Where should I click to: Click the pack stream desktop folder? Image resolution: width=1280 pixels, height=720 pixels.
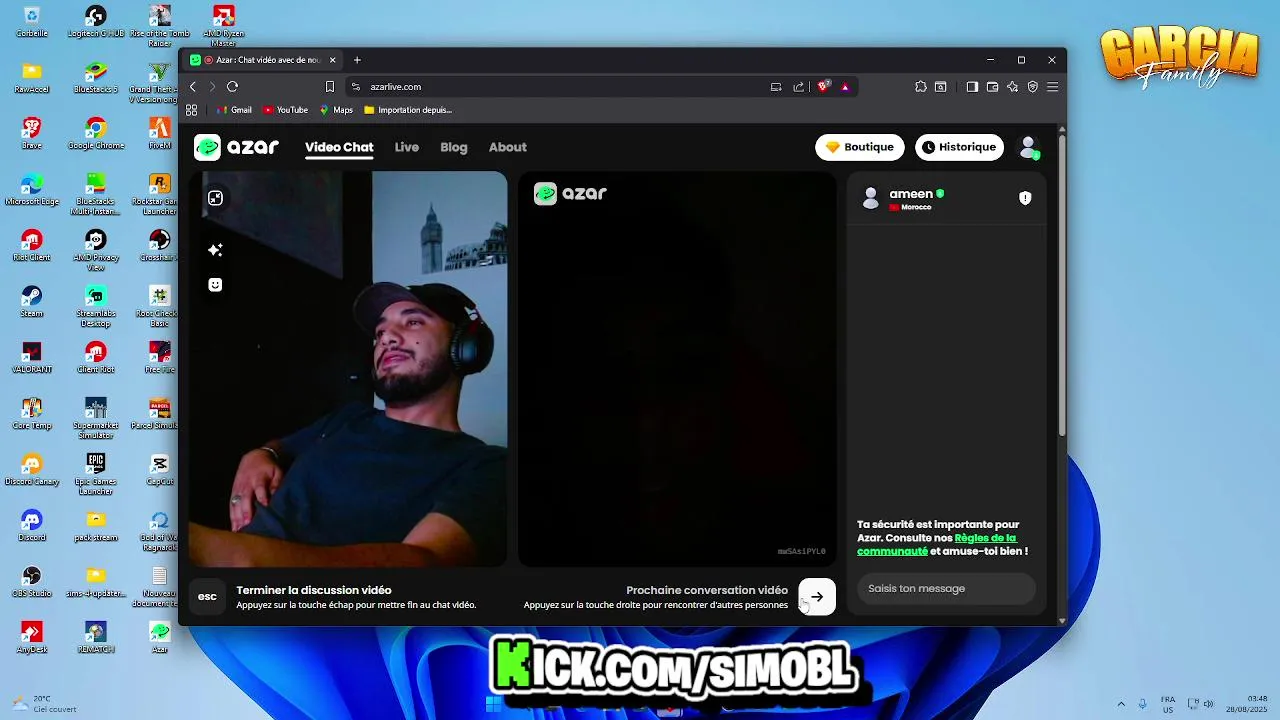pyautogui.click(x=96, y=526)
